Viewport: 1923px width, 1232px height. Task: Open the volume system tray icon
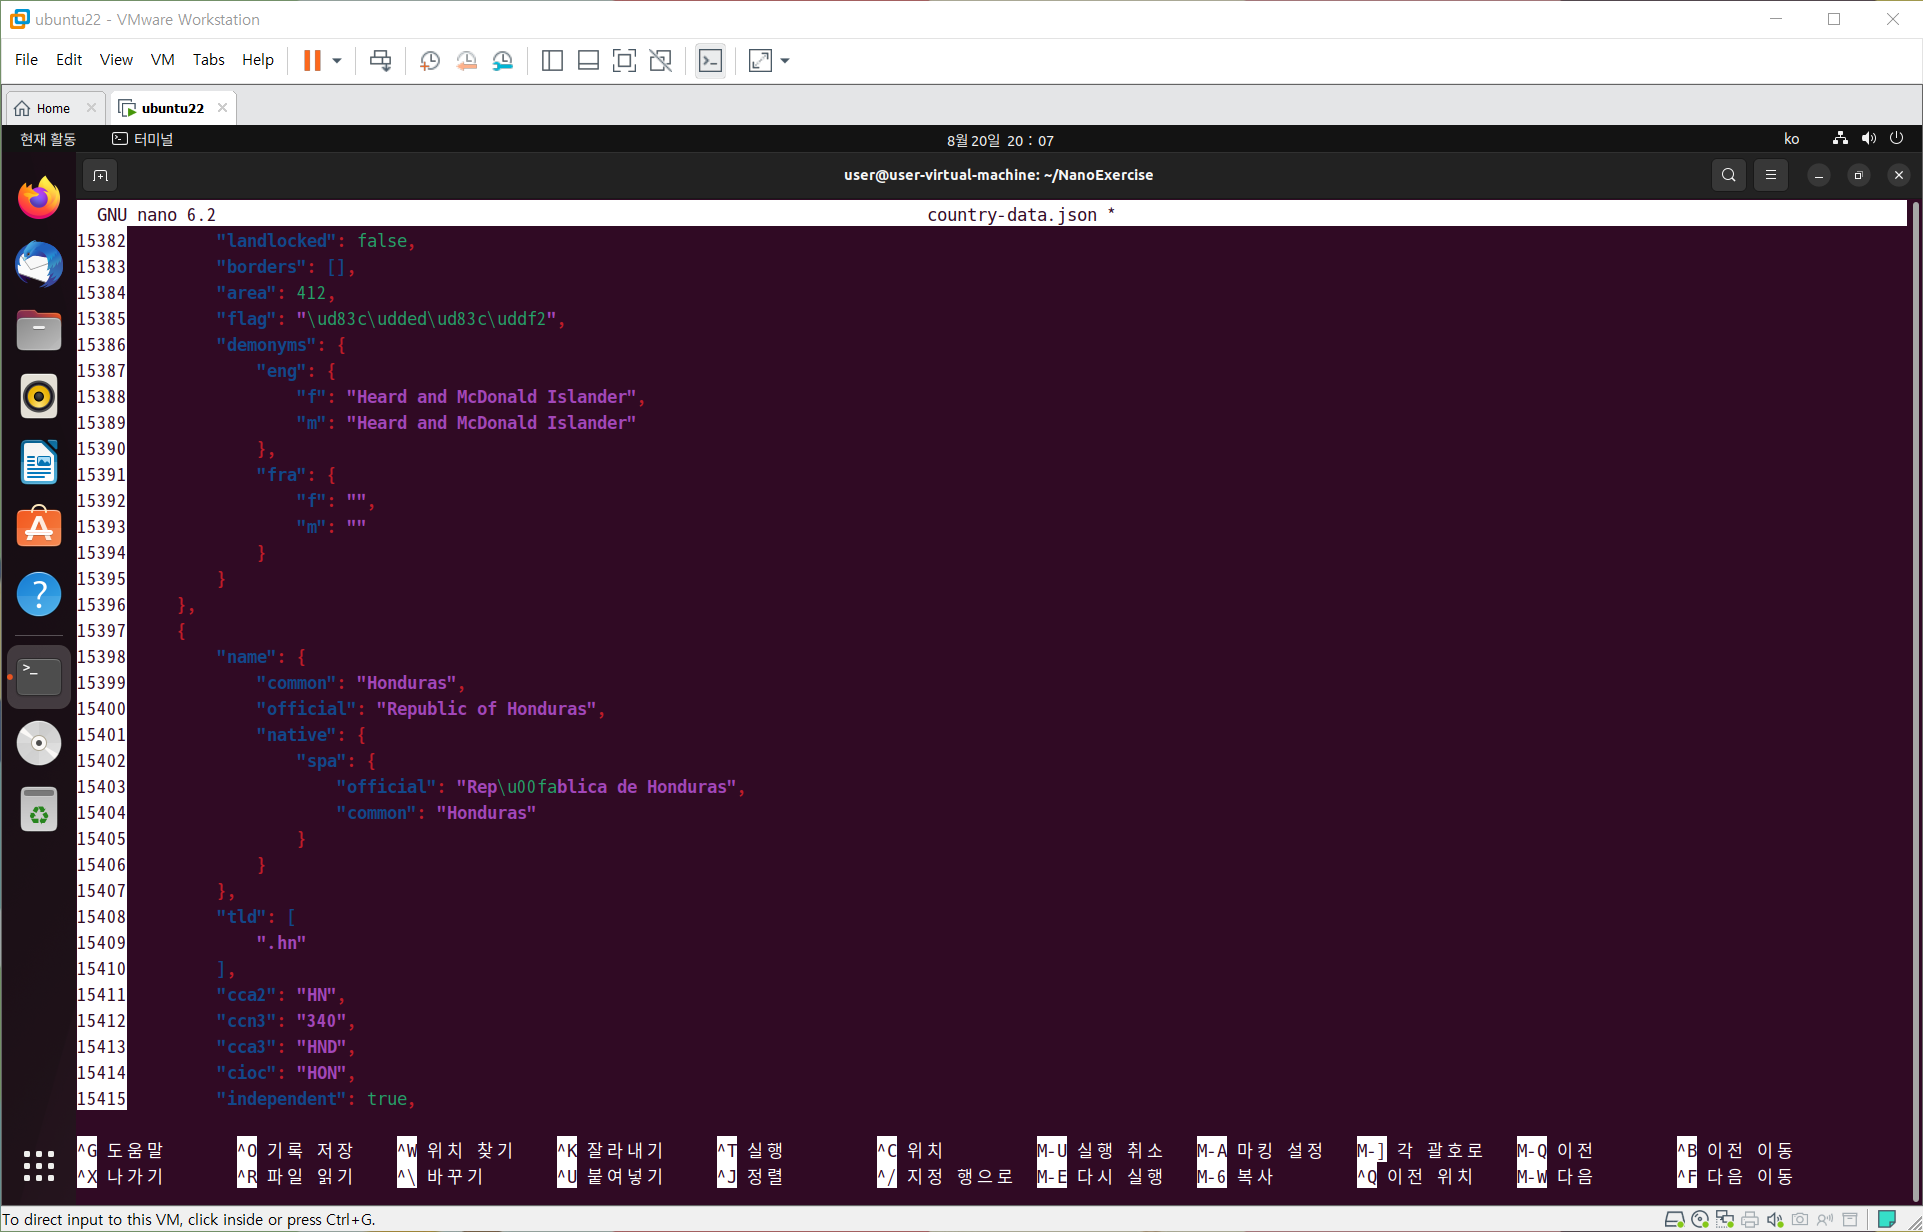point(1868,139)
